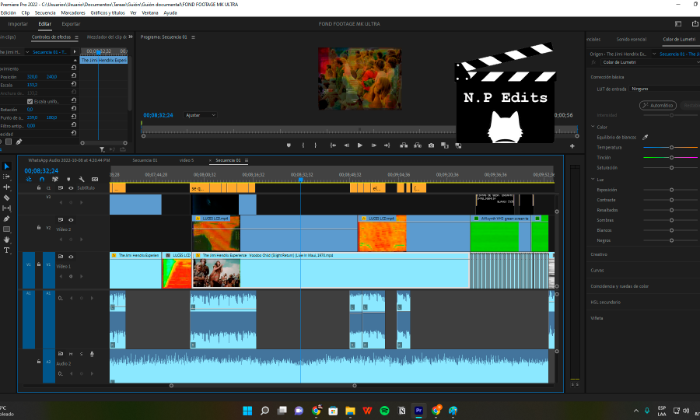Play the program monitor video
This screenshot has width=700, height=420.
pyautogui.click(x=360, y=146)
